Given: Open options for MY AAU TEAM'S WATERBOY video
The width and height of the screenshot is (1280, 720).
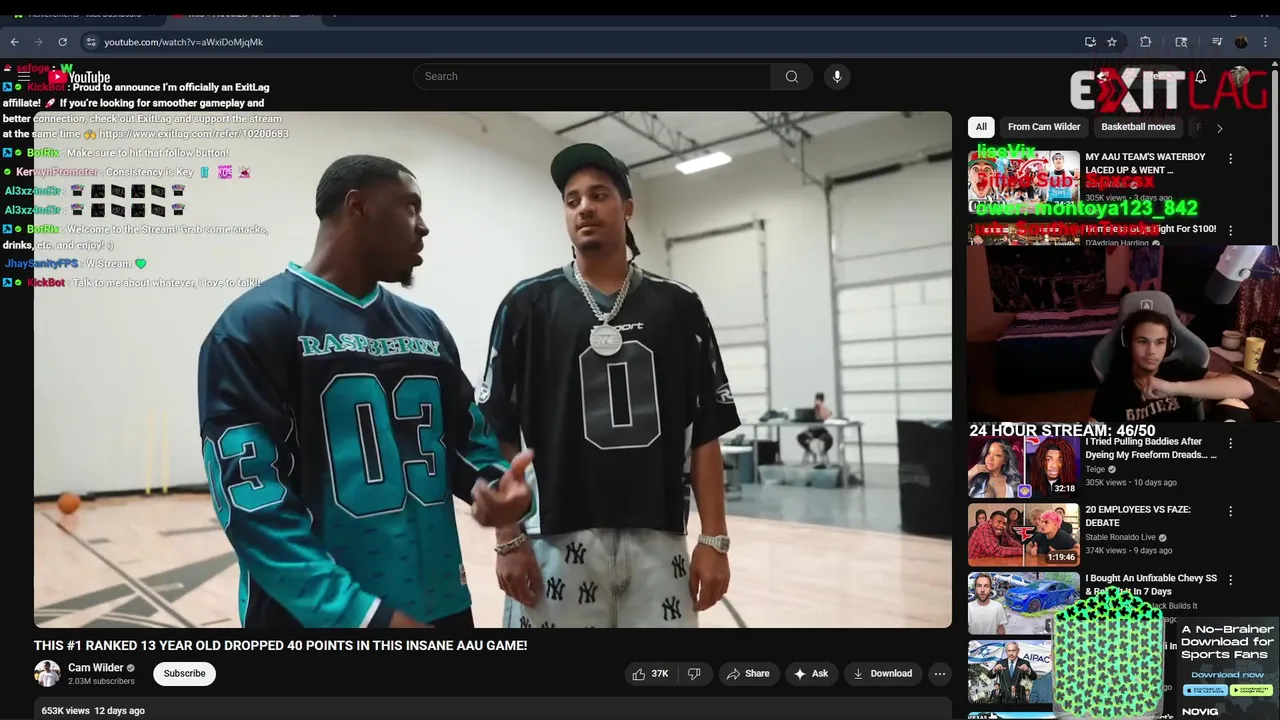Looking at the screenshot, I should [x=1231, y=158].
